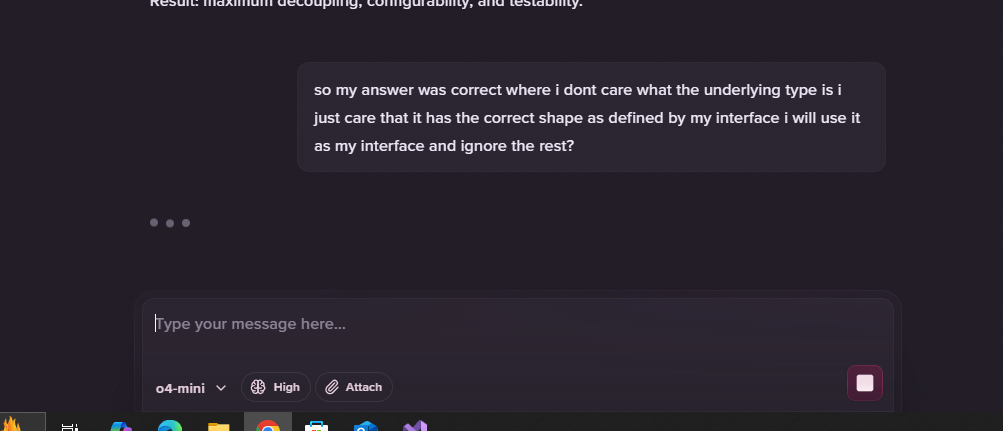This screenshot has width=1003, height=431.
Task: Stop the response with the square button
Action: (x=865, y=383)
